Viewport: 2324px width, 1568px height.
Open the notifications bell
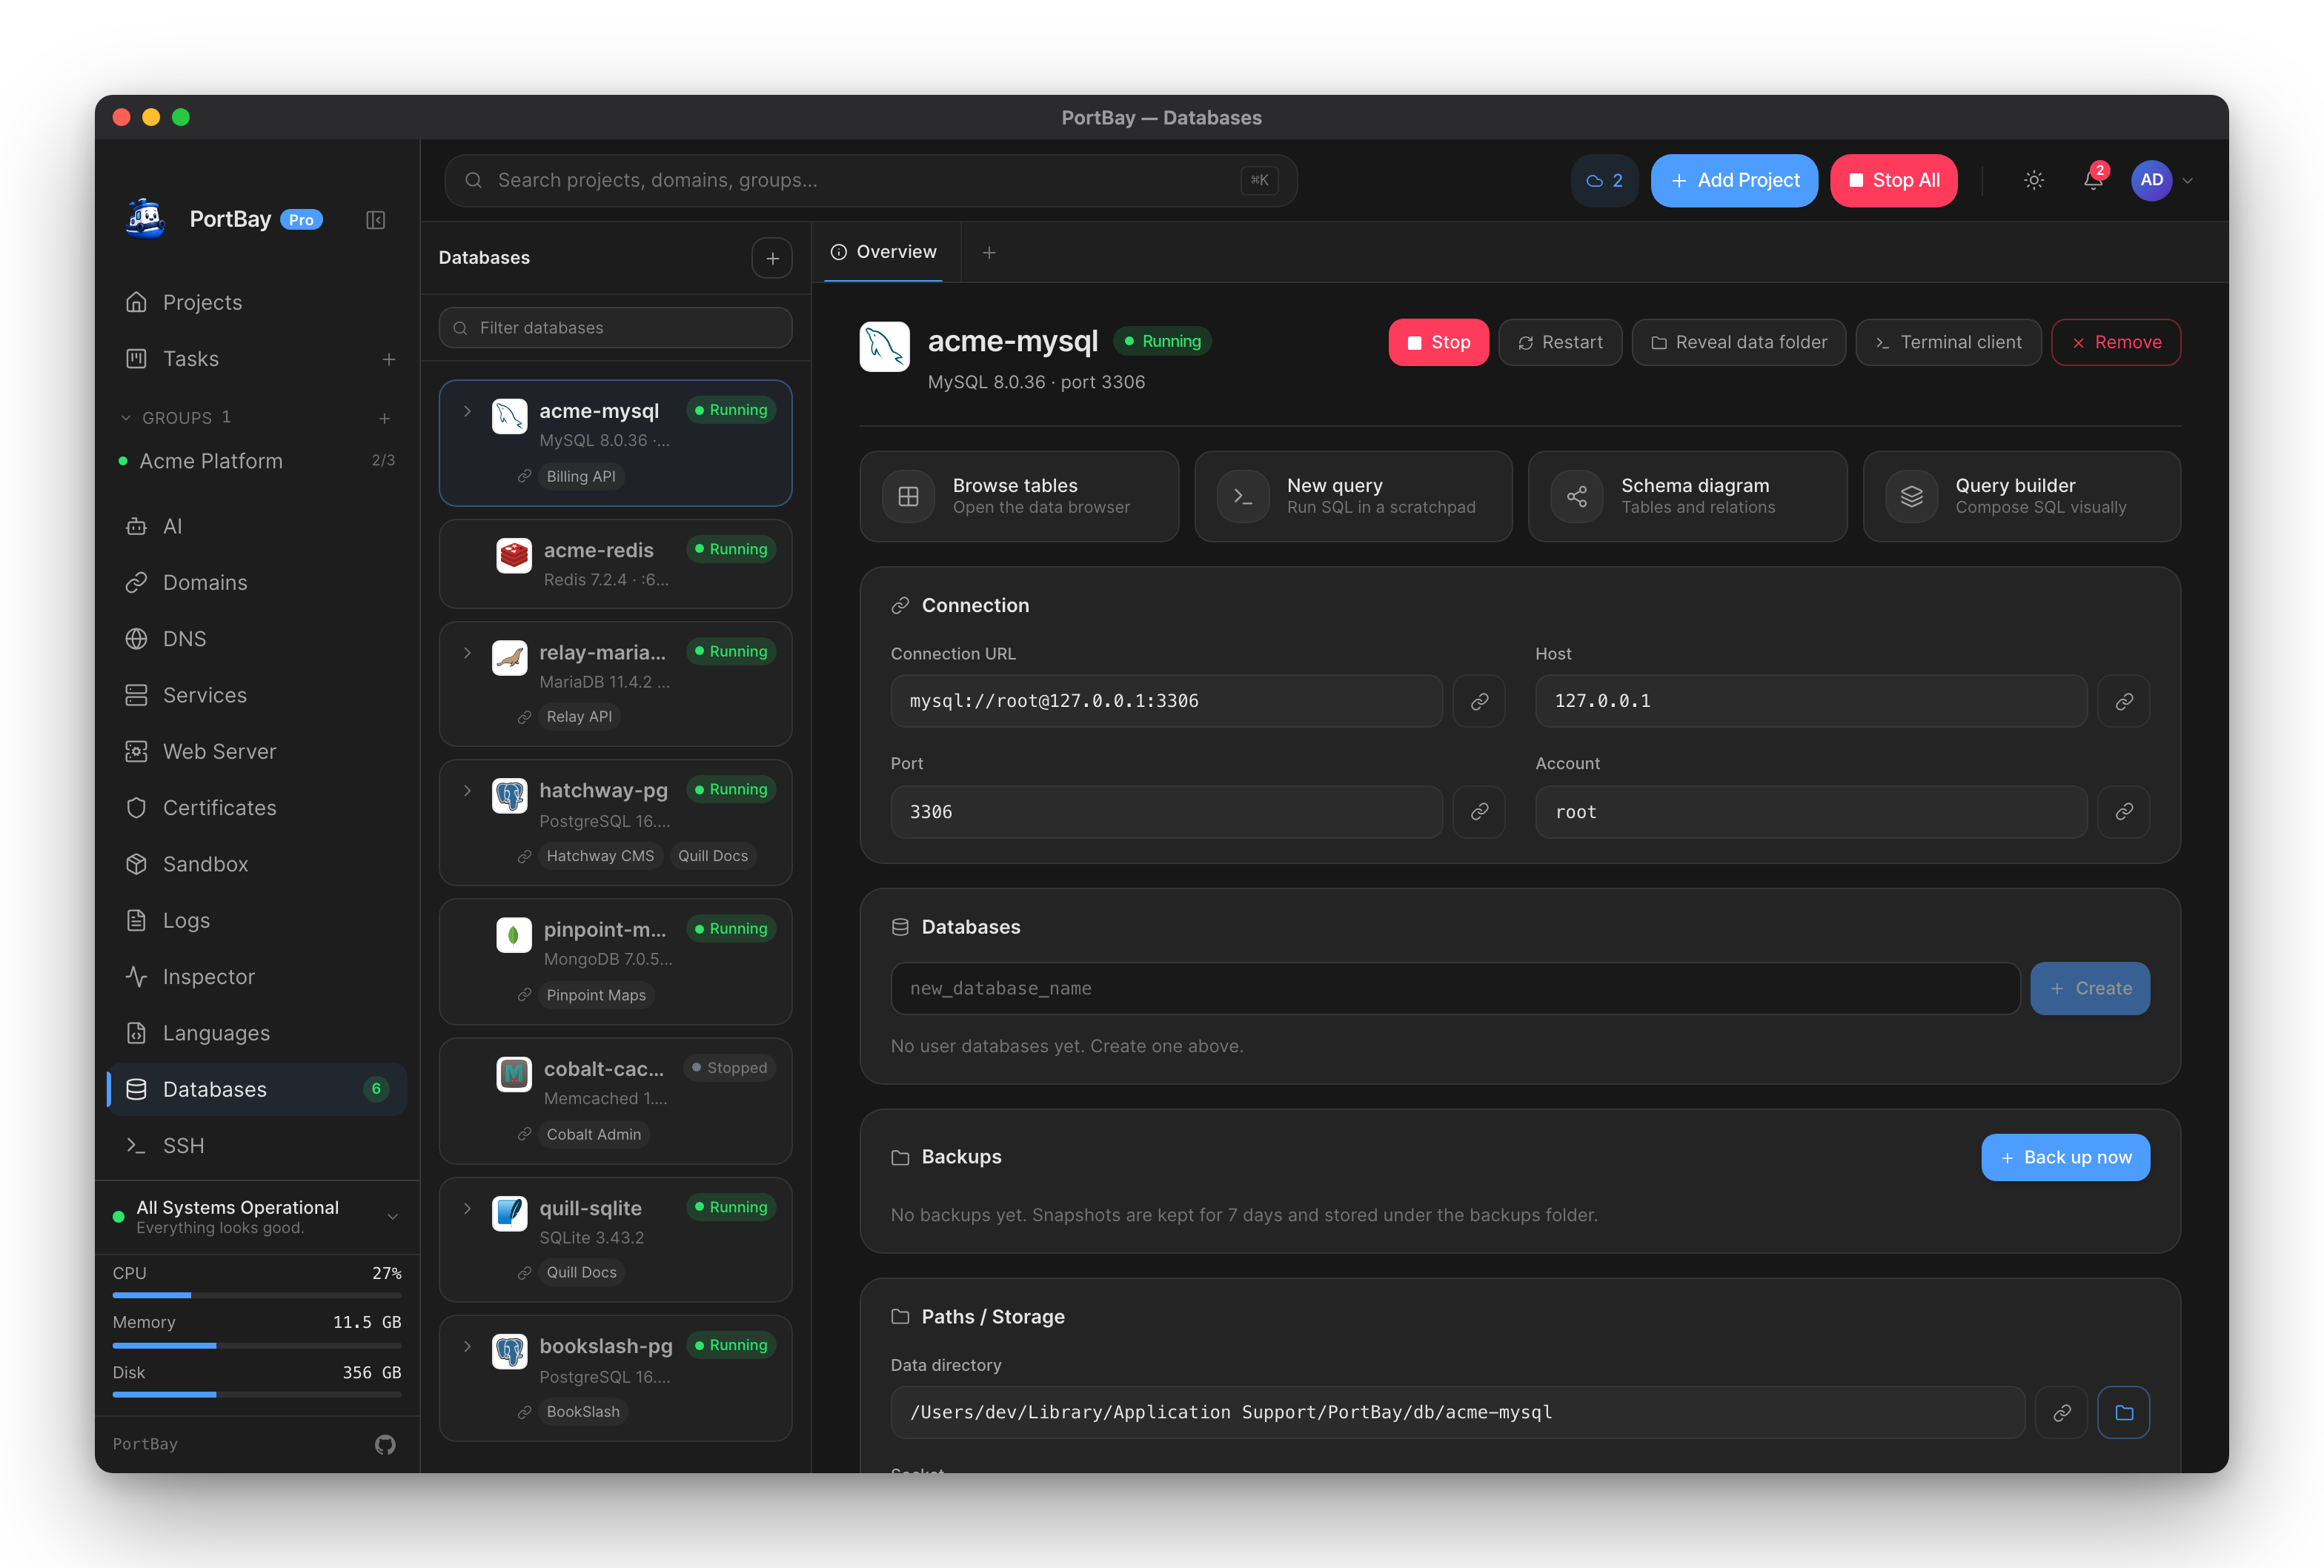[x=2093, y=181]
